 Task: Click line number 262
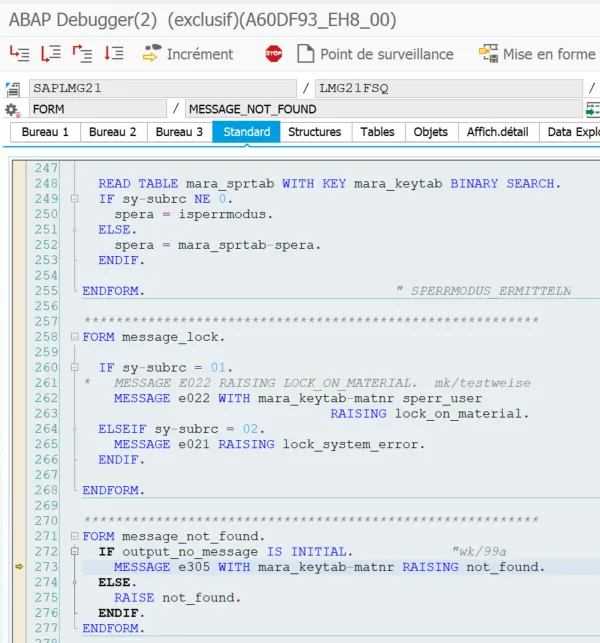point(46,398)
